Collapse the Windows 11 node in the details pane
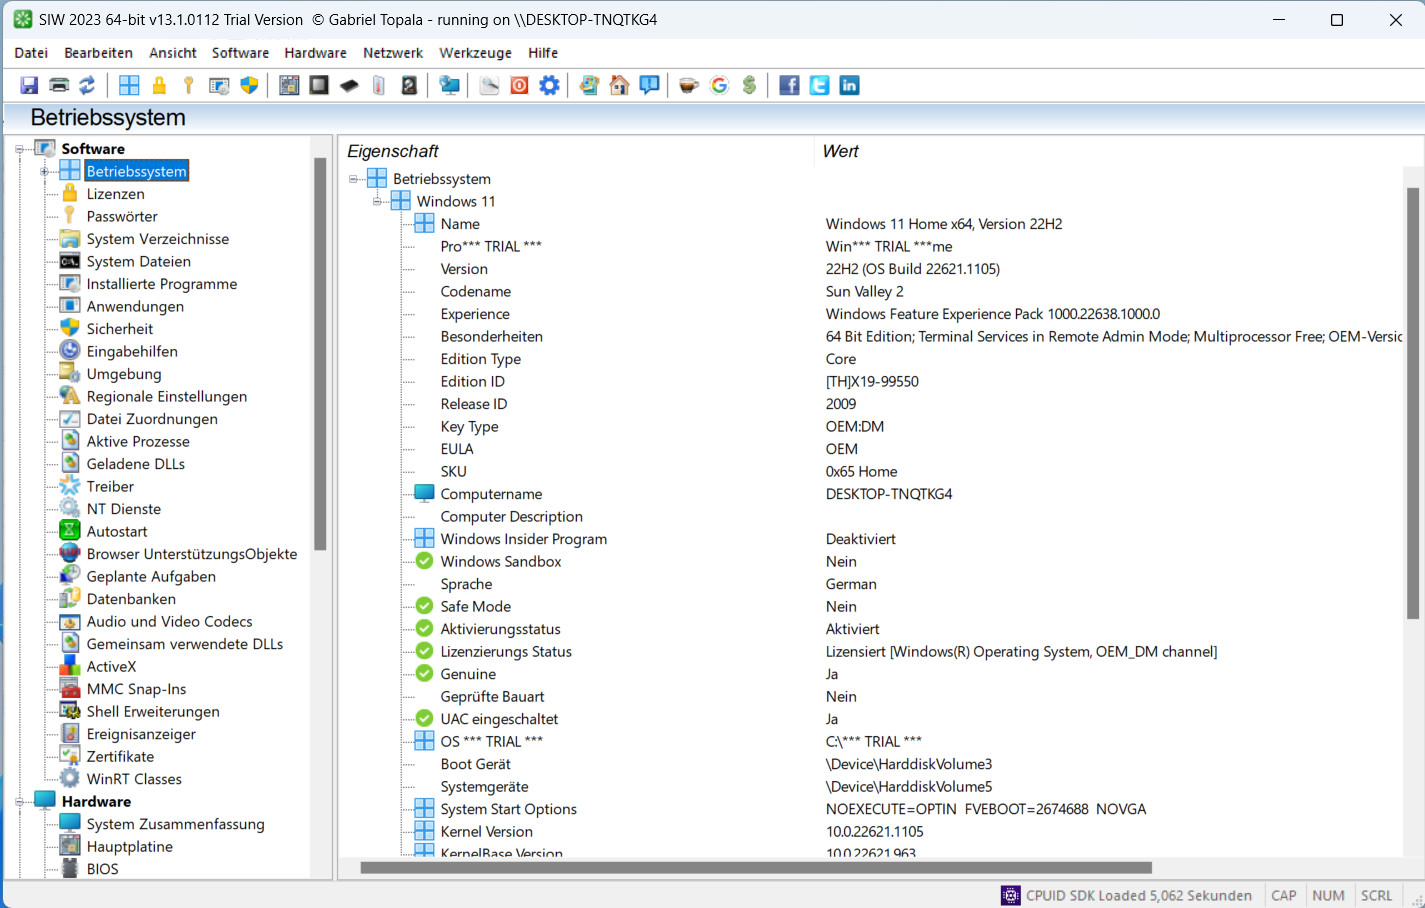This screenshot has height=908, width=1425. [377, 200]
